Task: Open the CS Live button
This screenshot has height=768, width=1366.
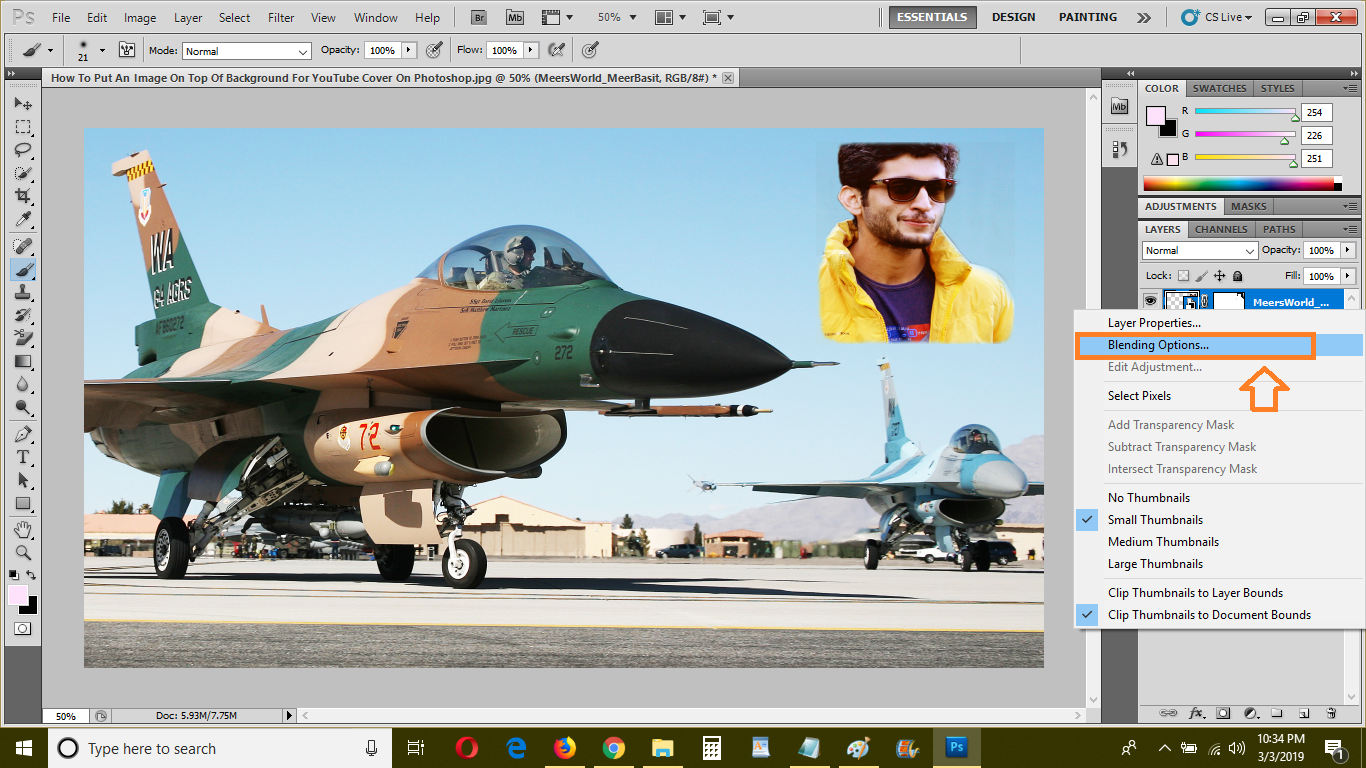Action: (x=1216, y=17)
